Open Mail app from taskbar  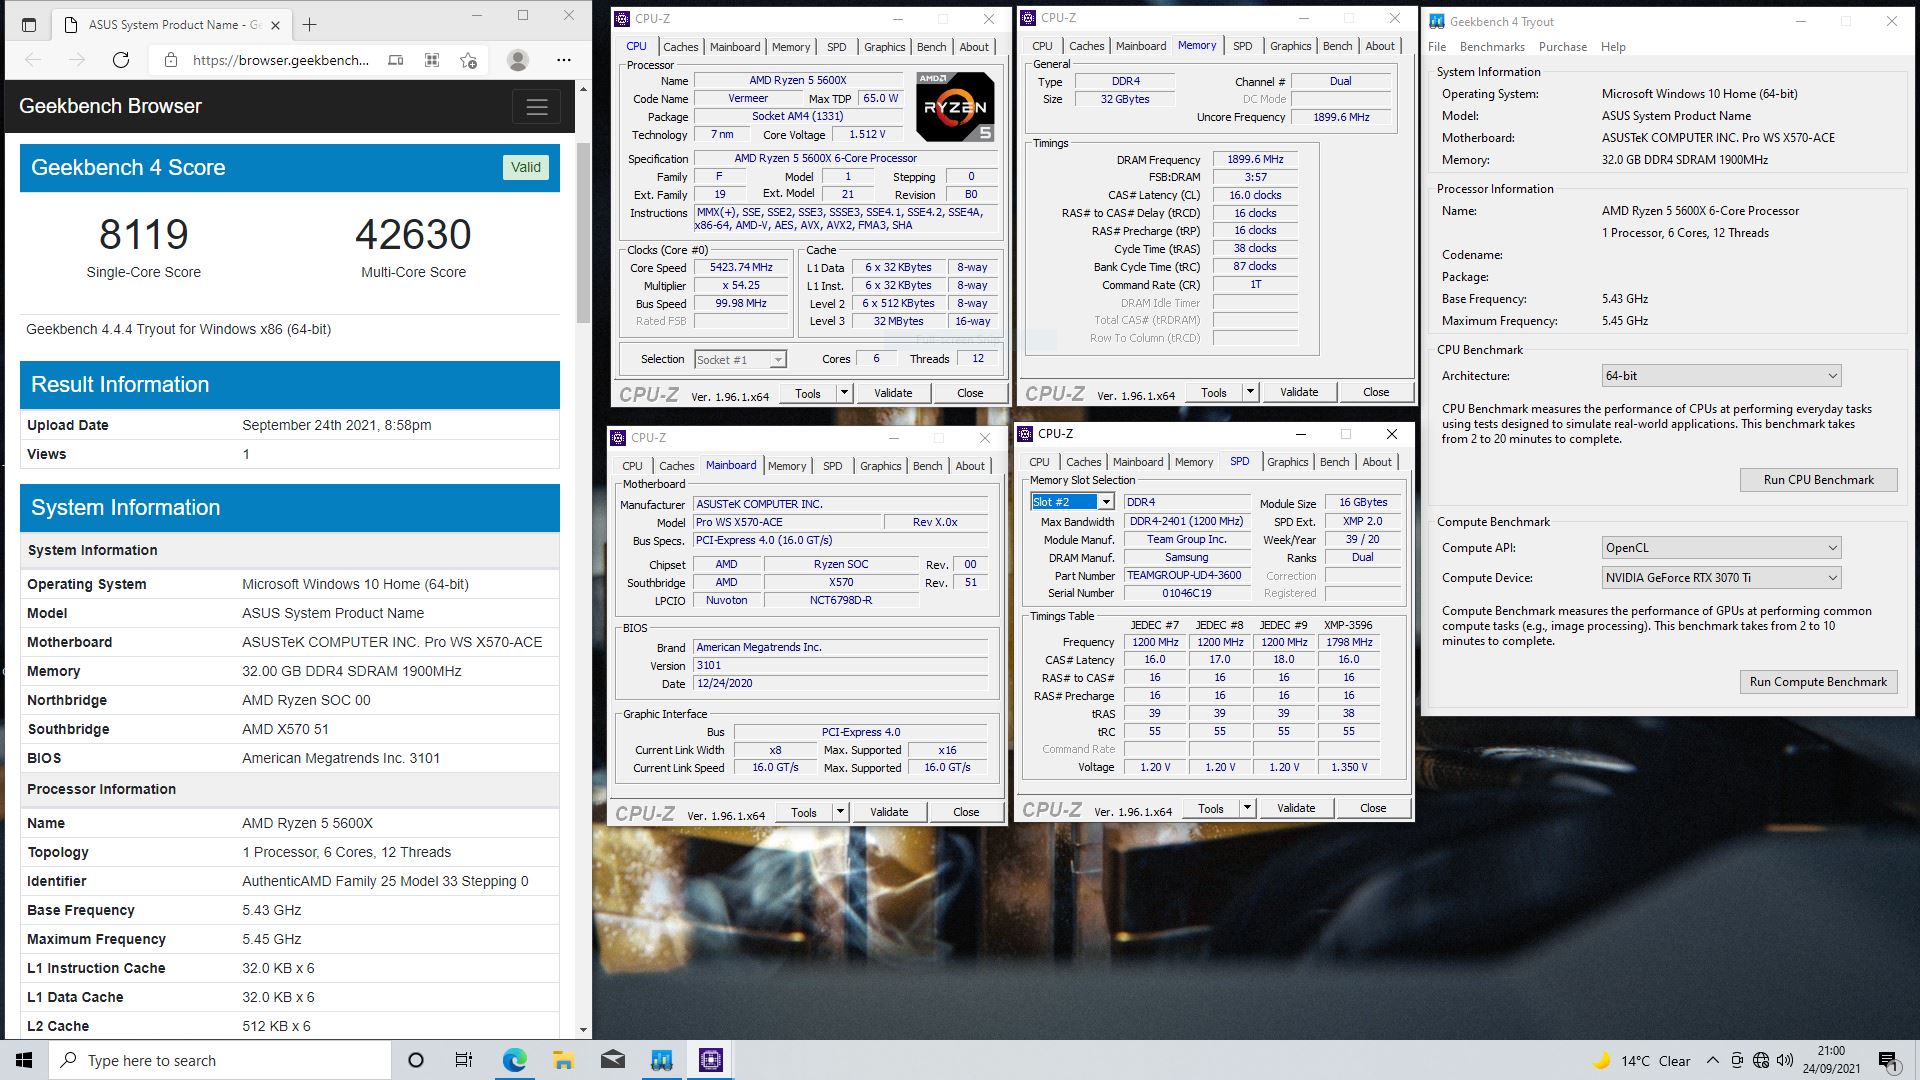click(x=612, y=1060)
